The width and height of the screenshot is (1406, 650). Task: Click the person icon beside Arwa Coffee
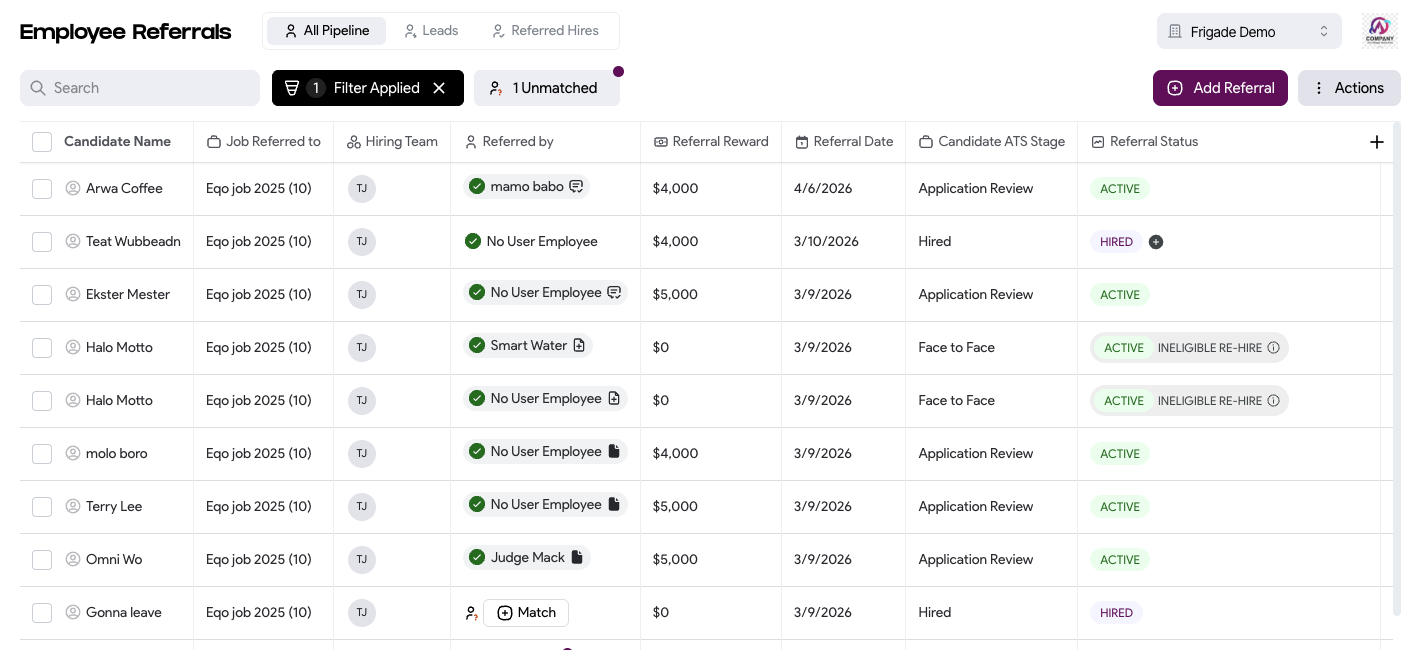[x=73, y=188]
